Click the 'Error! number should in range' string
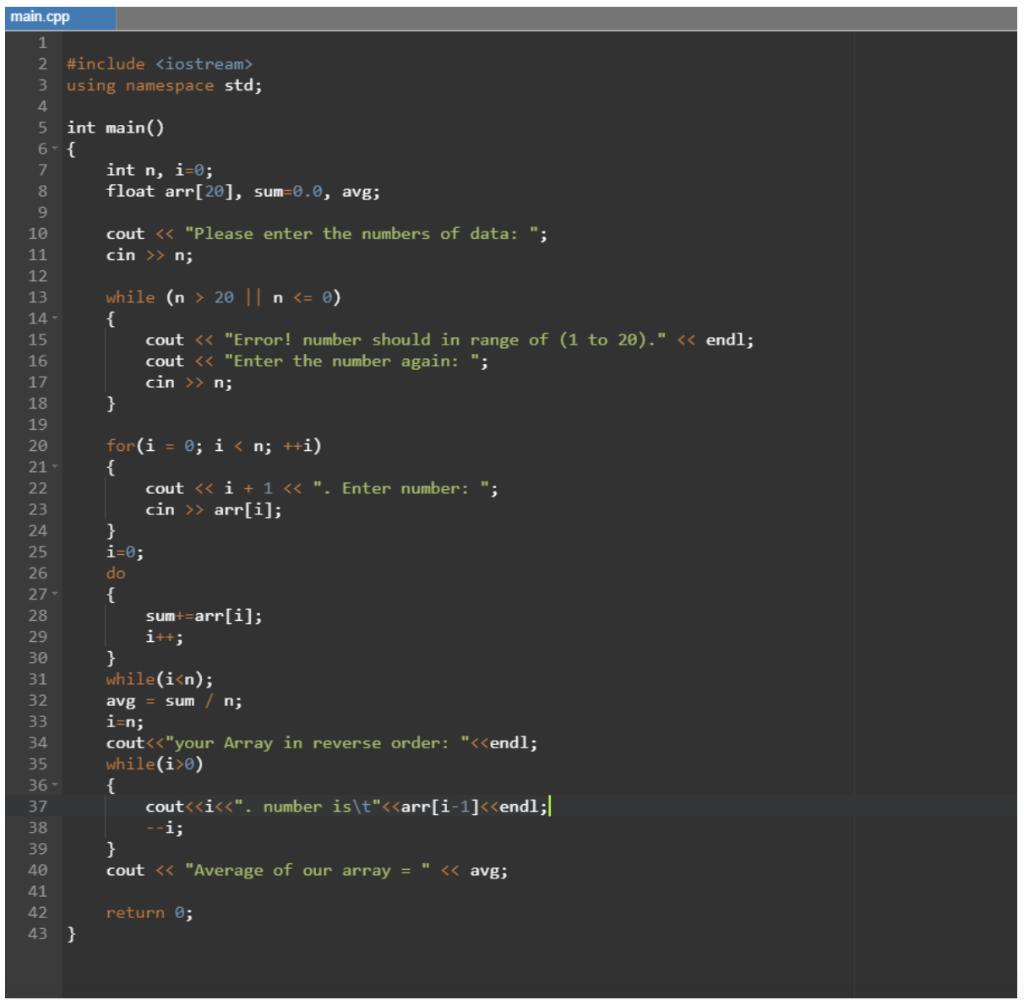 pos(445,340)
